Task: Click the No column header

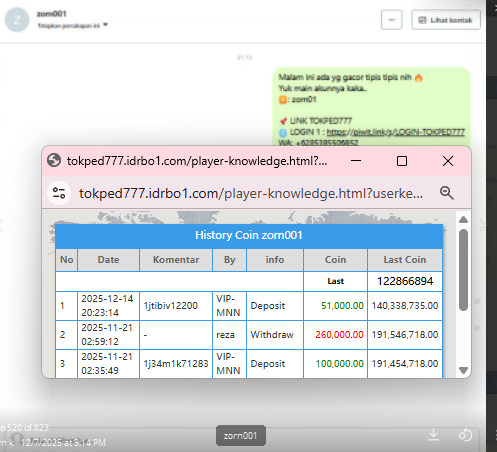Action: (x=66, y=260)
